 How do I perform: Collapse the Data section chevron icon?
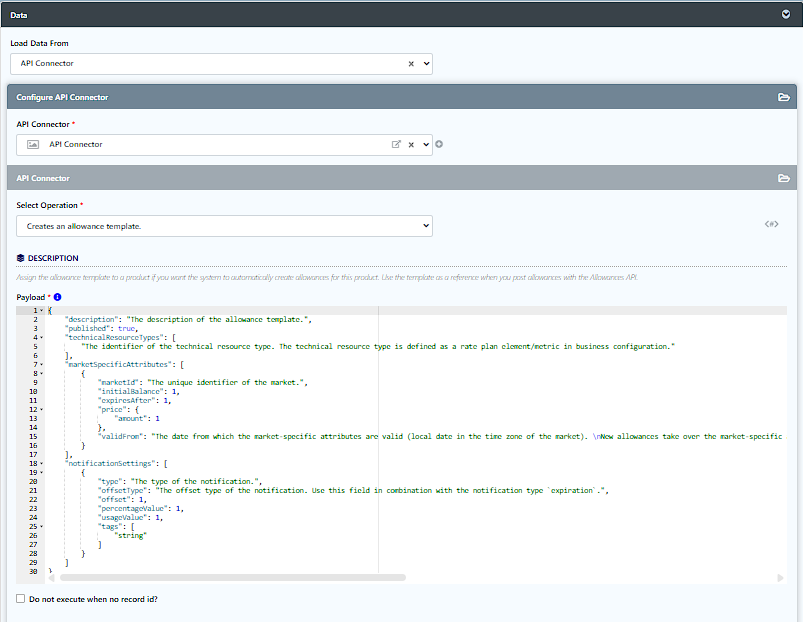[786, 14]
